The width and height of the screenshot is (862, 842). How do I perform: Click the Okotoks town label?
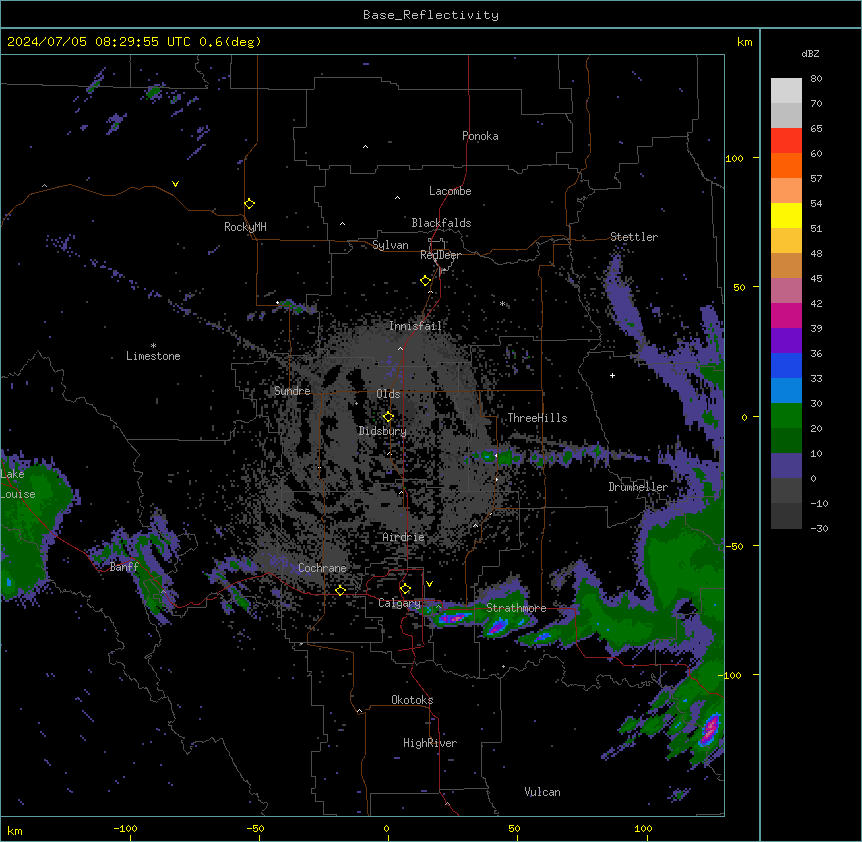[412, 700]
